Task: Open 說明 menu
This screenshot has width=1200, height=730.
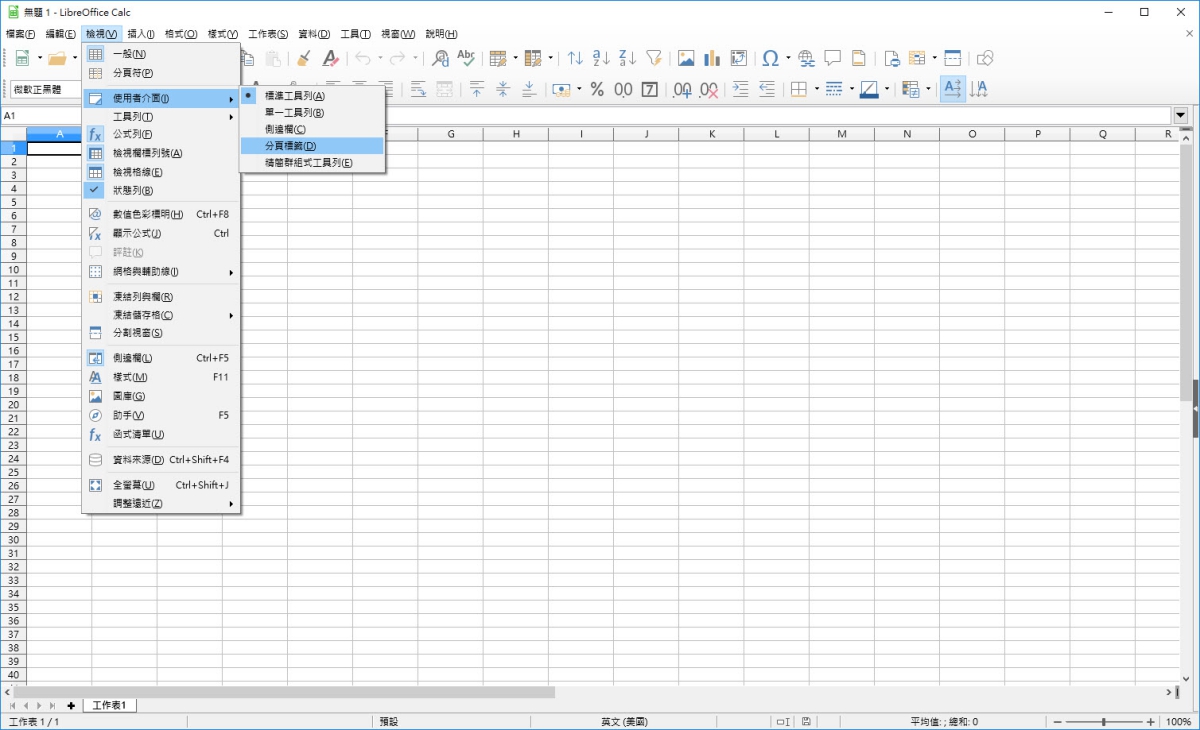Action: (441, 34)
